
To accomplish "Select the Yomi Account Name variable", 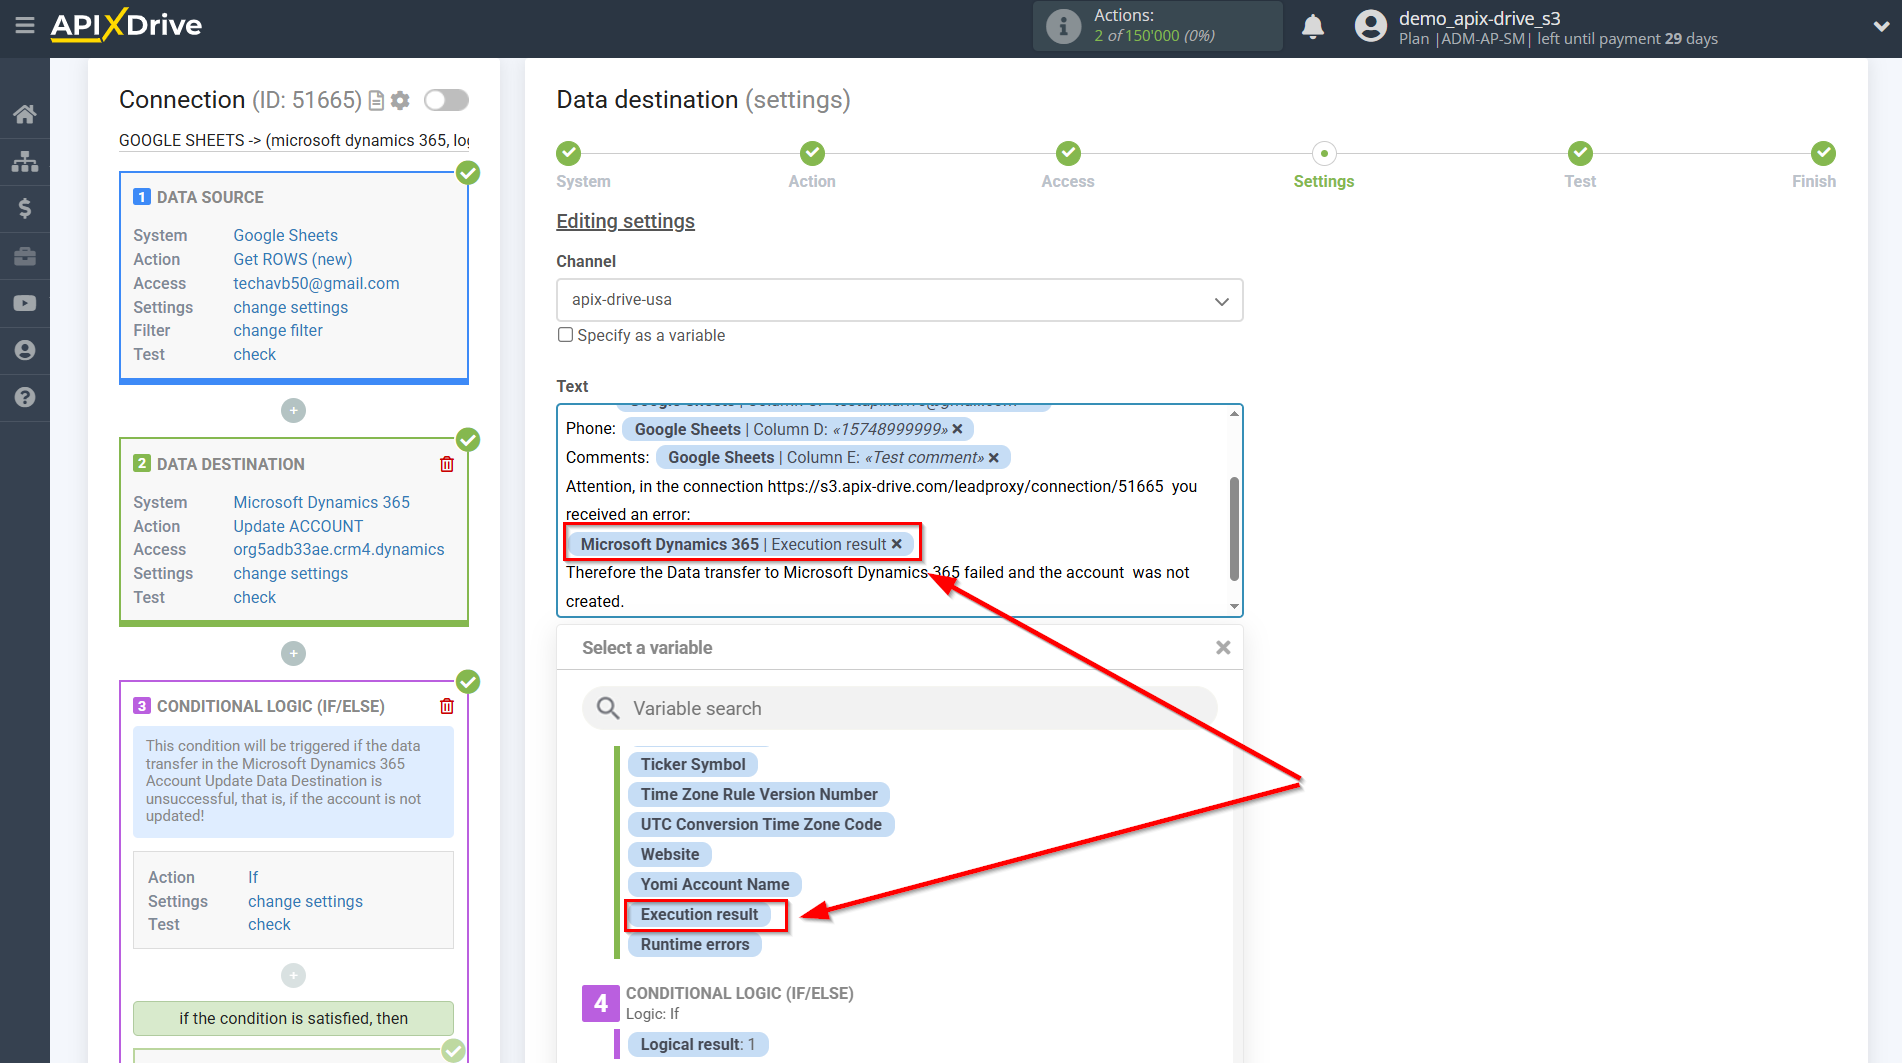I will click(x=715, y=884).
